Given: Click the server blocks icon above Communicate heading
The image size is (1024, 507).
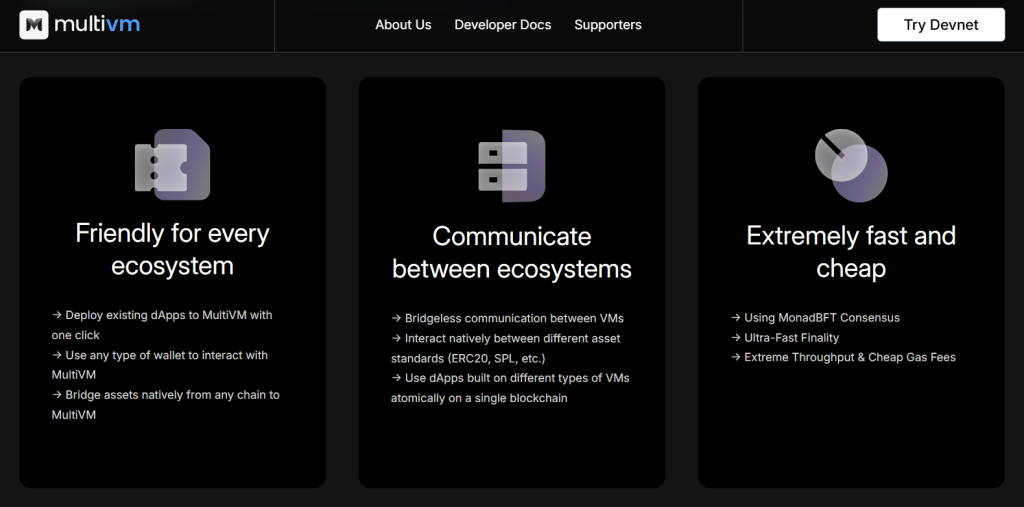Looking at the screenshot, I should point(511,165).
